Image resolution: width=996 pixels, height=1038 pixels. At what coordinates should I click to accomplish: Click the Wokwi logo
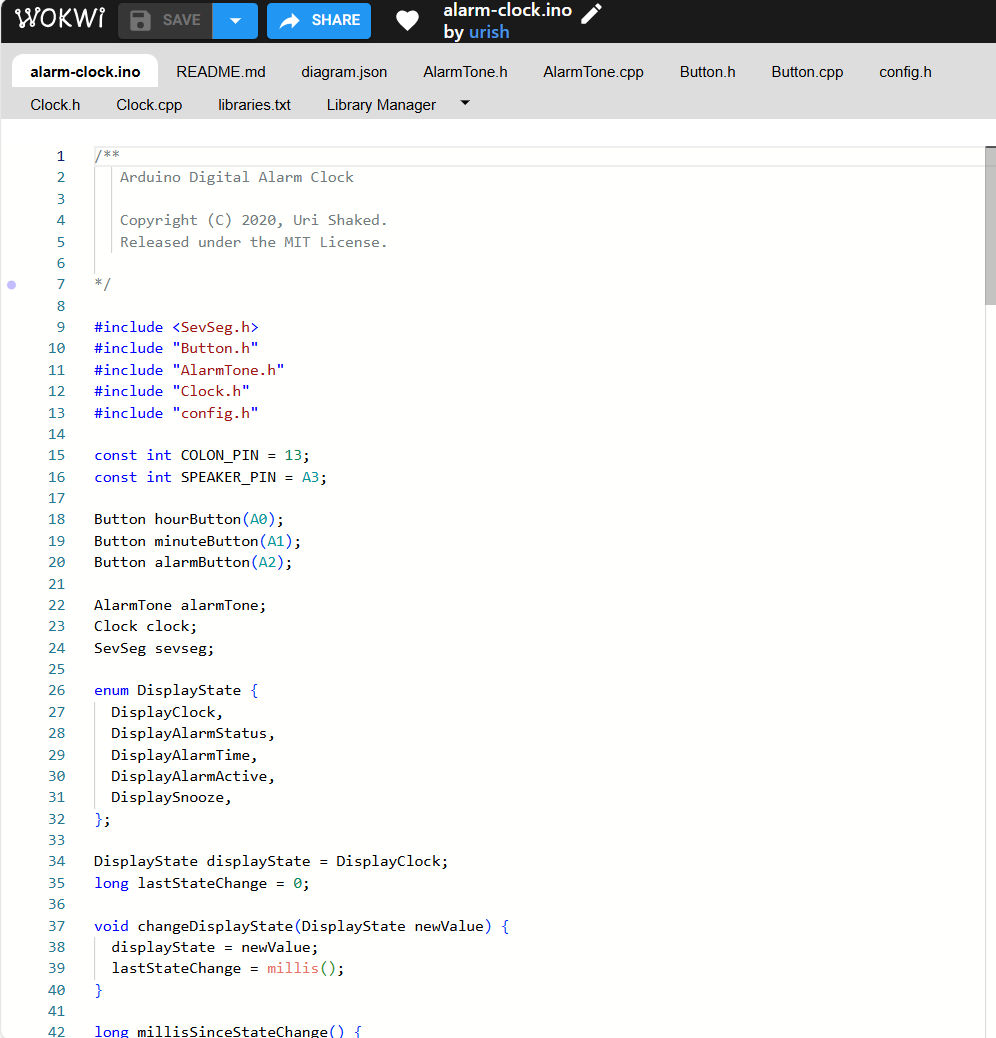pyautogui.click(x=60, y=18)
